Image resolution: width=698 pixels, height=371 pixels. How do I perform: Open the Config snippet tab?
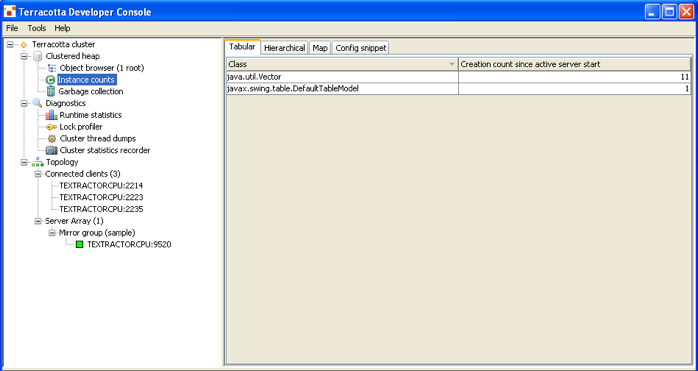361,48
